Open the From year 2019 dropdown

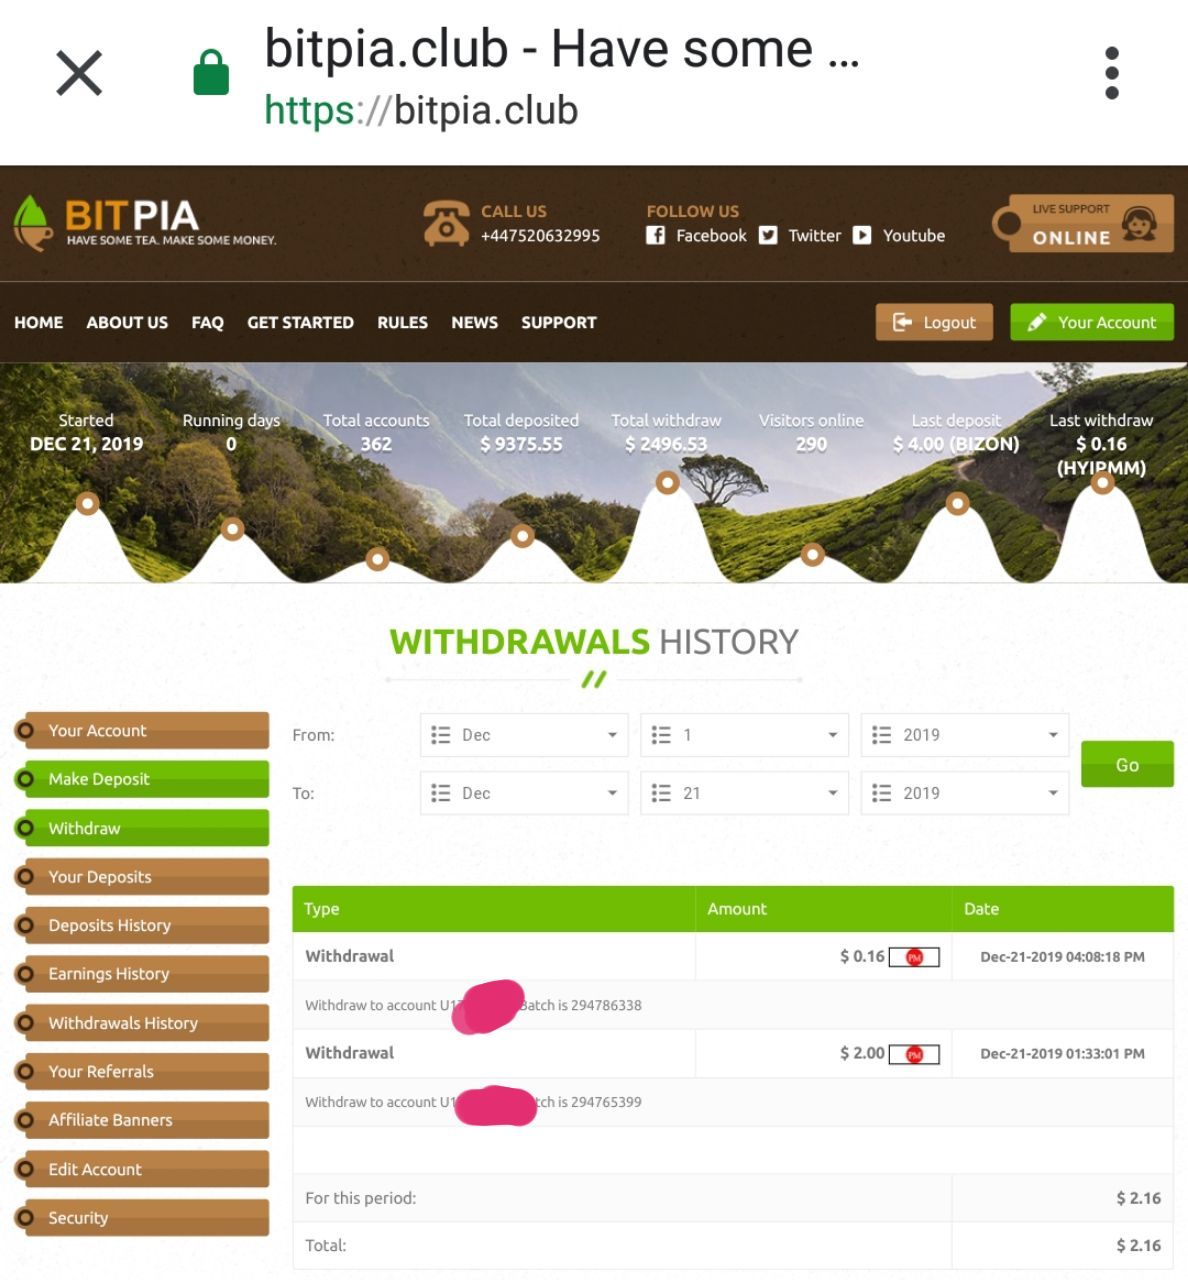pos(965,735)
